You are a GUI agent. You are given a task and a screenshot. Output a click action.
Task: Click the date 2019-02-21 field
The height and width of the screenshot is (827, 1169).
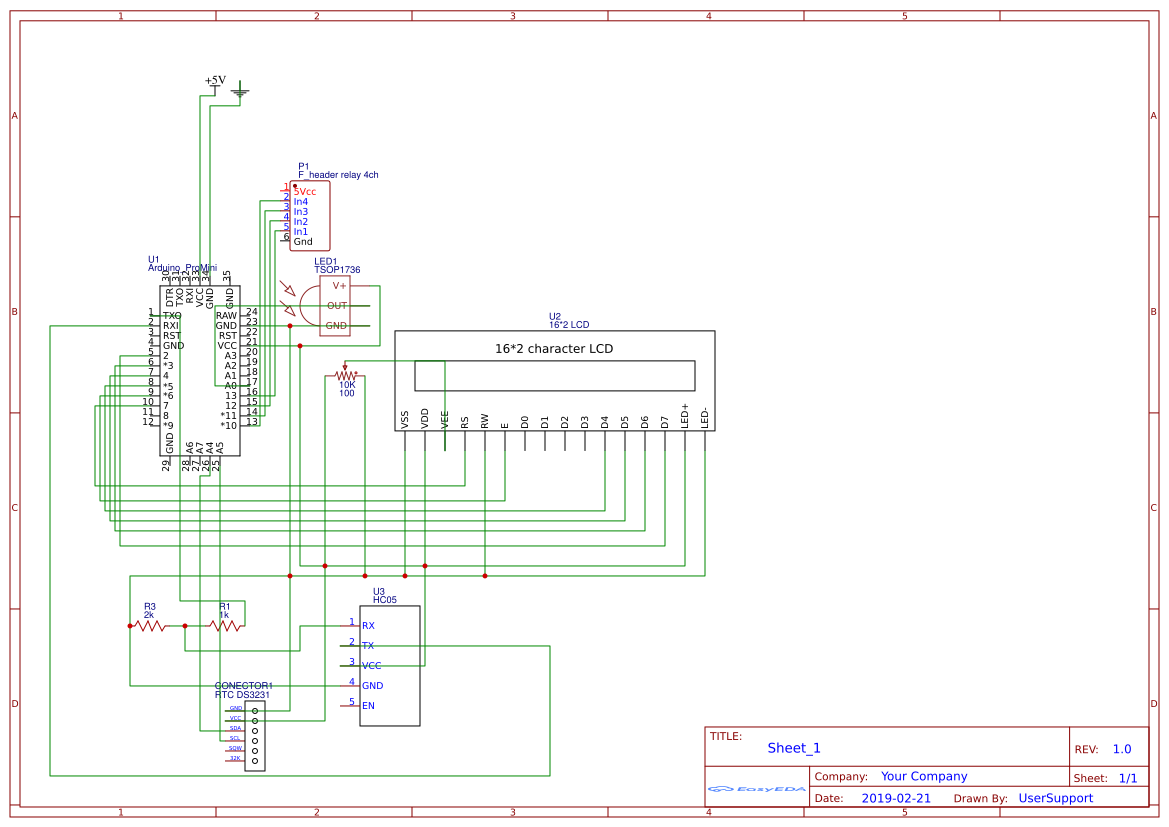click(898, 797)
